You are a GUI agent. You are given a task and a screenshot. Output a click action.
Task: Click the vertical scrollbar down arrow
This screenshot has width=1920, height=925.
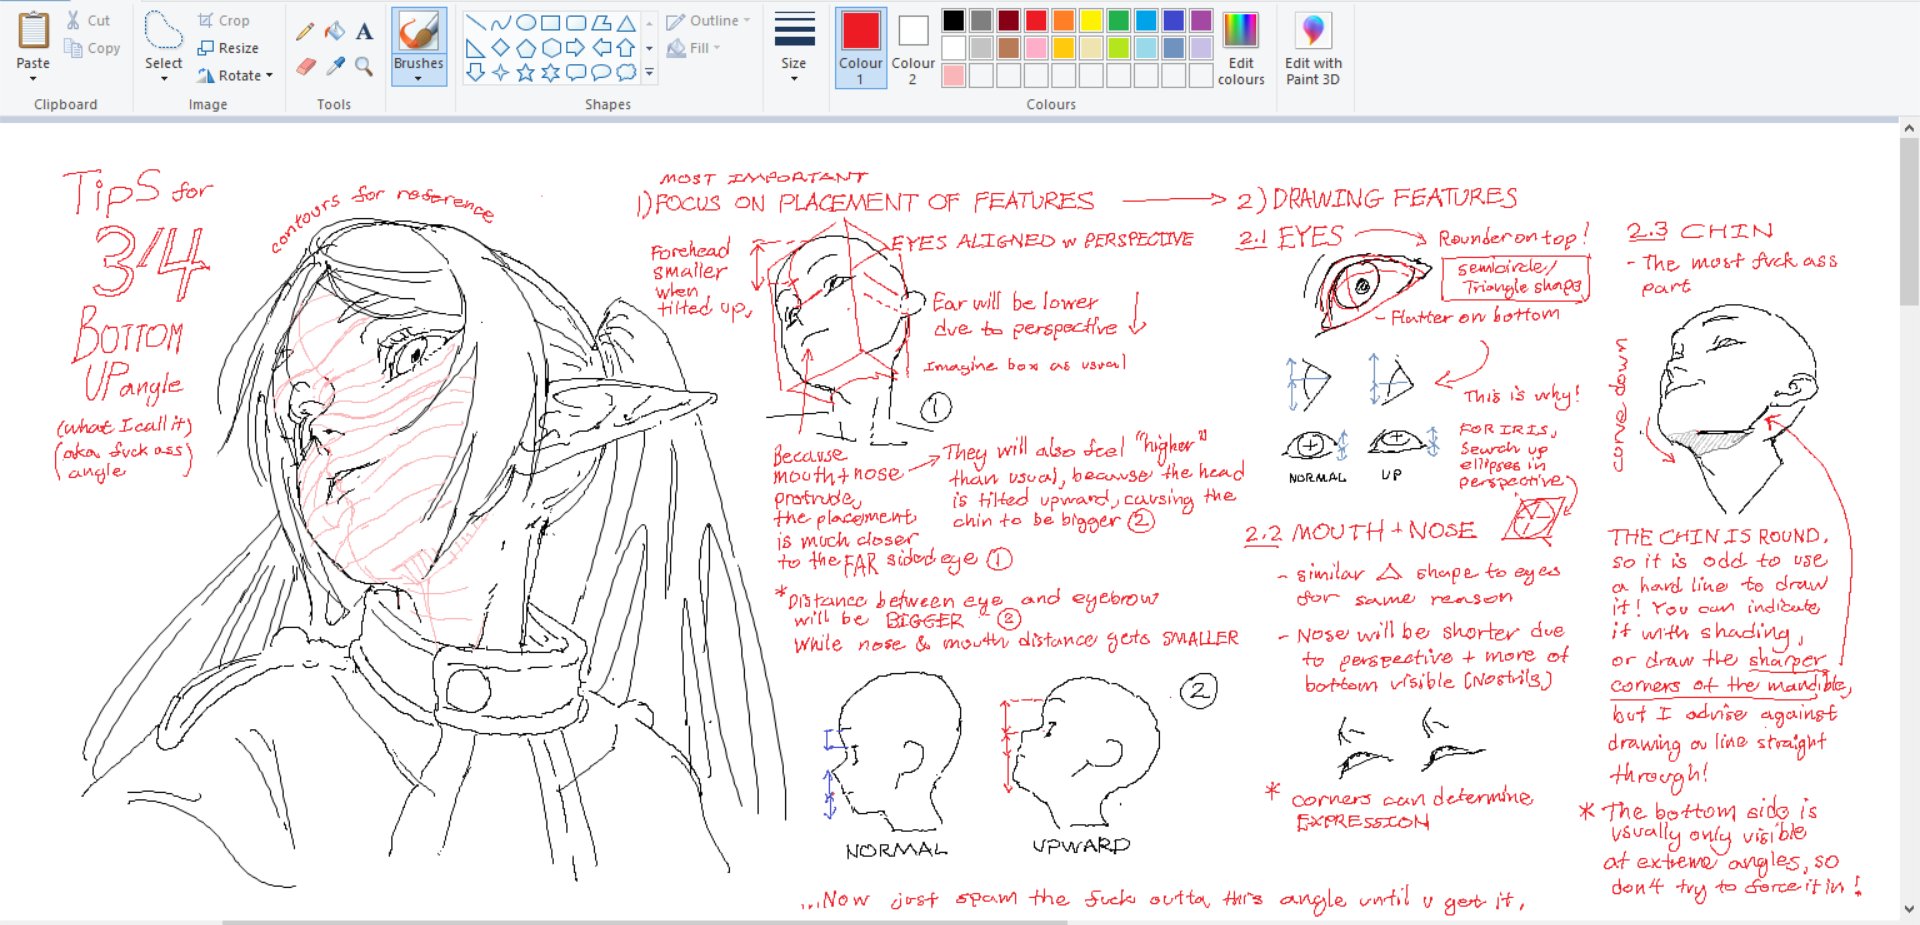(x=1909, y=909)
